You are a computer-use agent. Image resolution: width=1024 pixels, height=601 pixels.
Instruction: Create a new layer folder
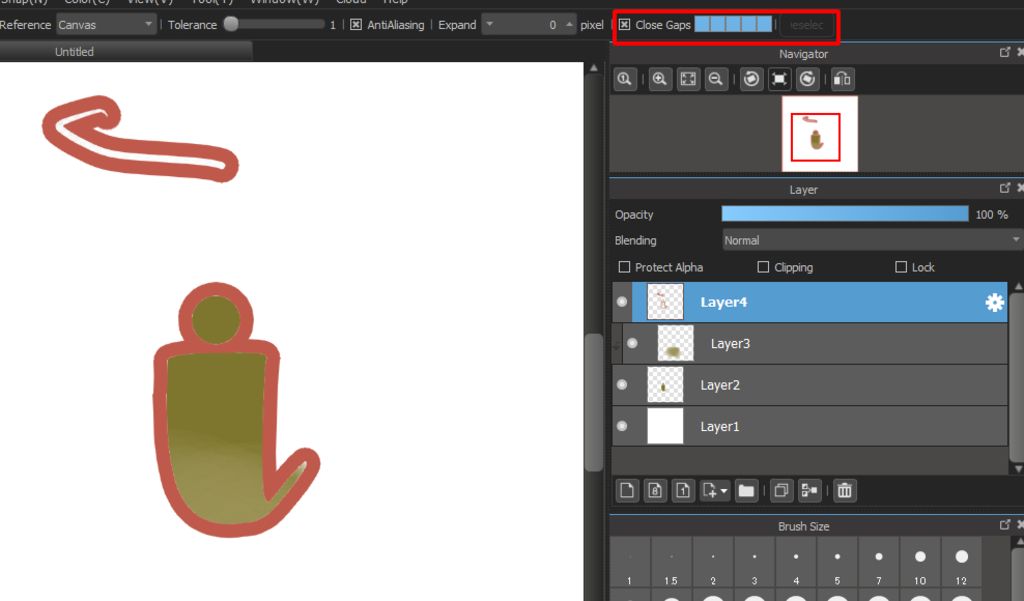point(746,491)
